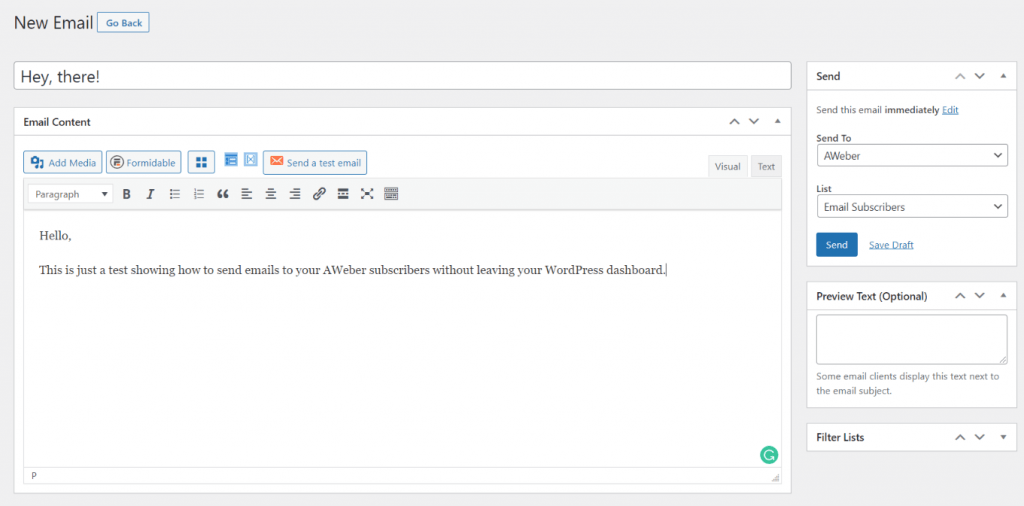Align text left
Image resolution: width=1024 pixels, height=506 pixels.
point(246,194)
